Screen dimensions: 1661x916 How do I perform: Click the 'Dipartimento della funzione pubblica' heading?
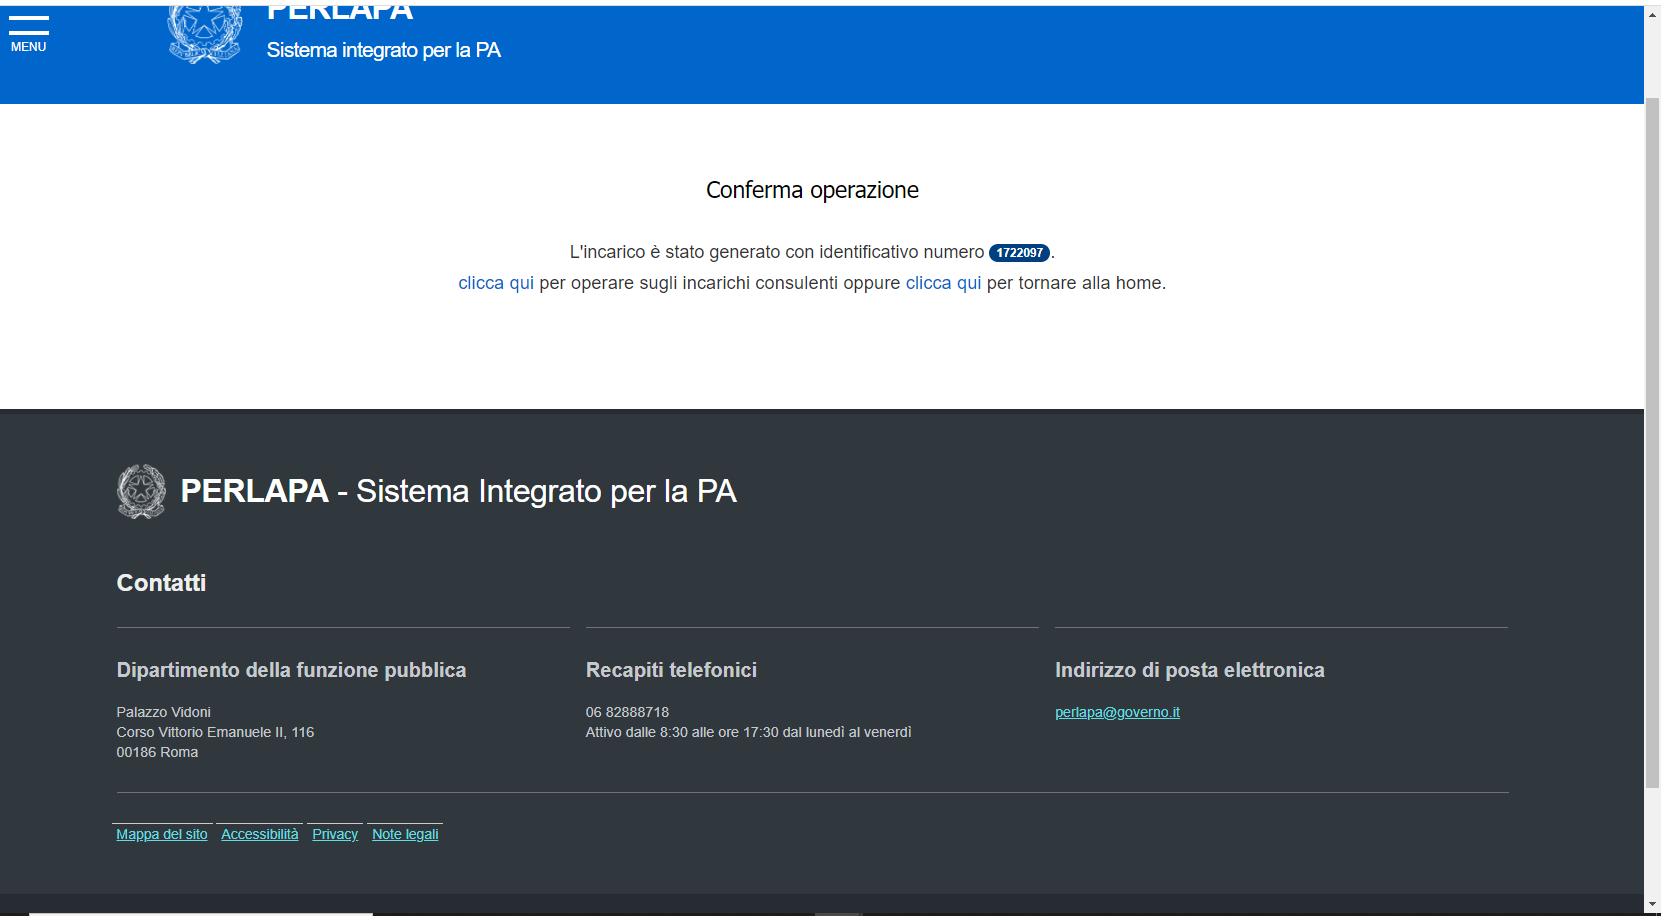pyautogui.click(x=291, y=670)
